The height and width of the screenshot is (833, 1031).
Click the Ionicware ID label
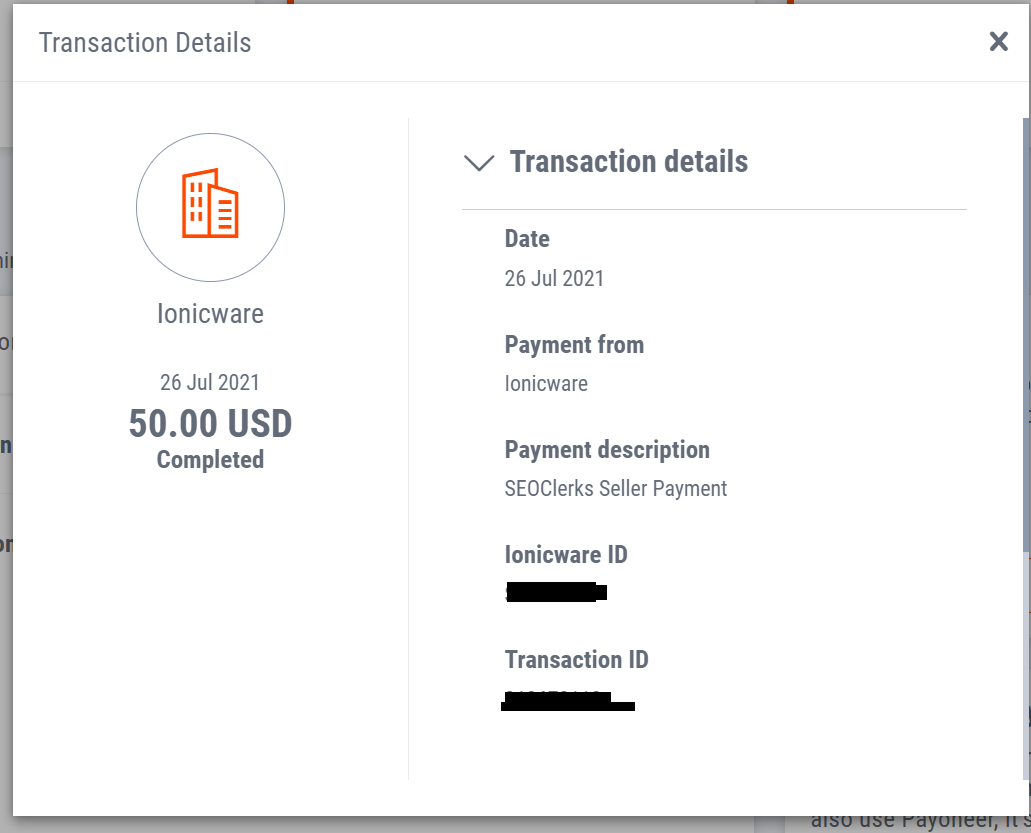tap(566, 555)
